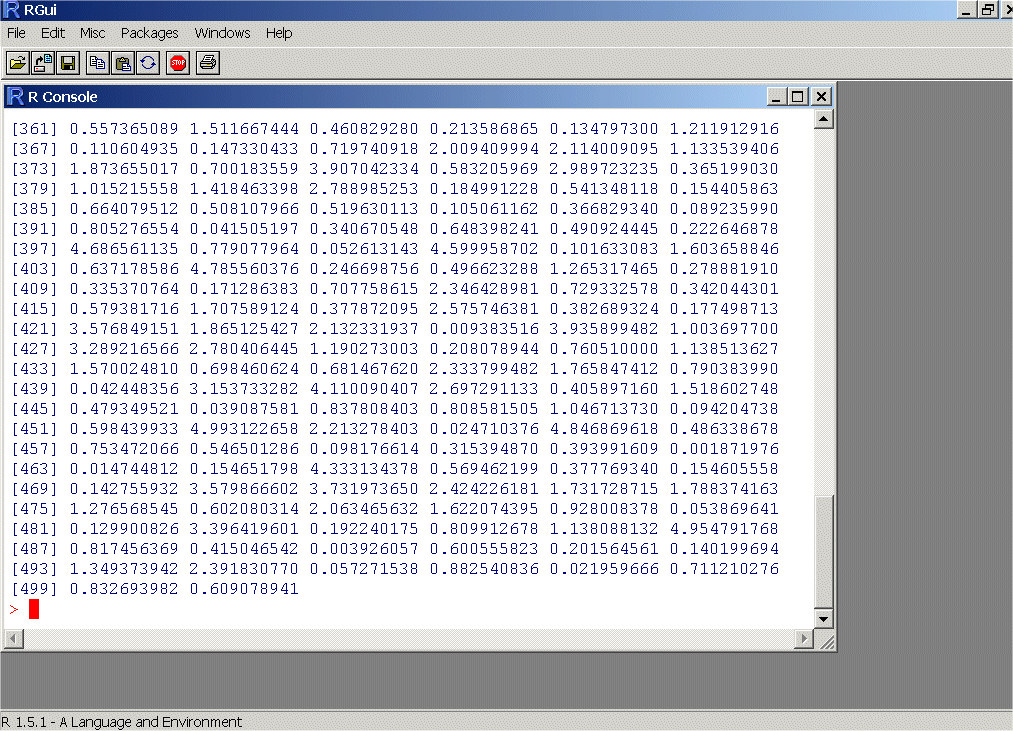Click the console's vertical scrollbar thumb
This screenshot has height=731, width=1013.
click(x=824, y=551)
